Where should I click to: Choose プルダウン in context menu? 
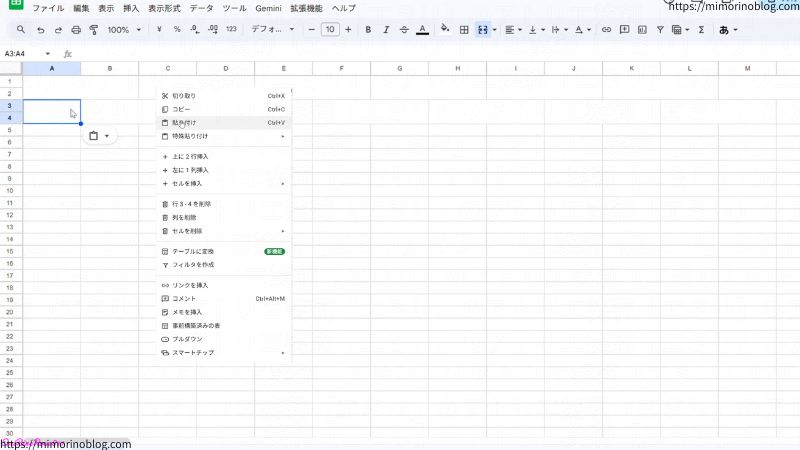223,339
